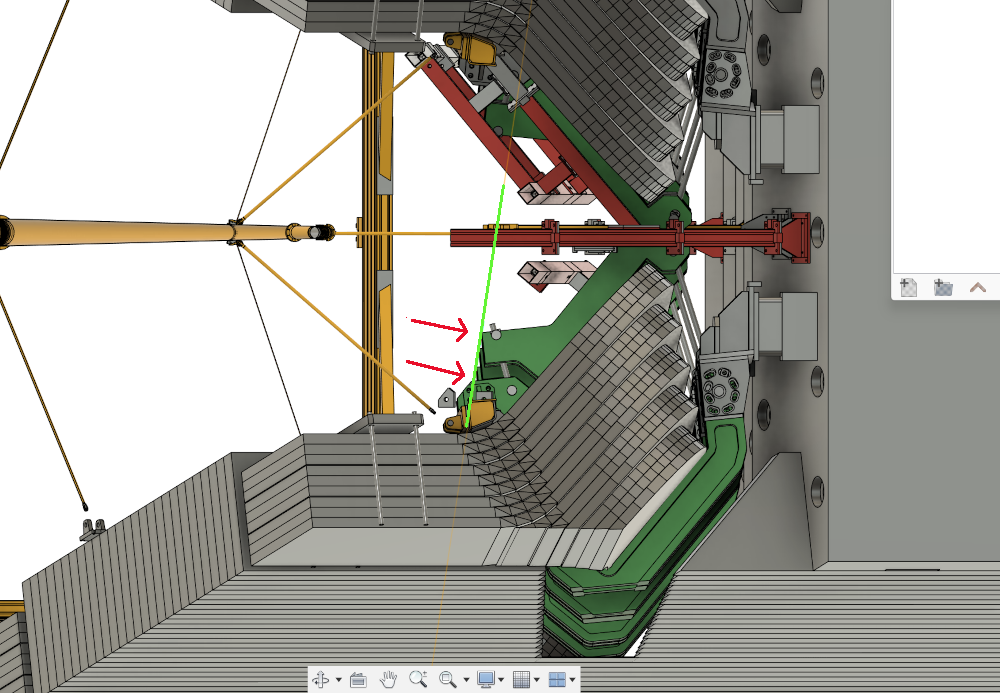Expand the Display Settings dropdown arrow

[503, 681]
